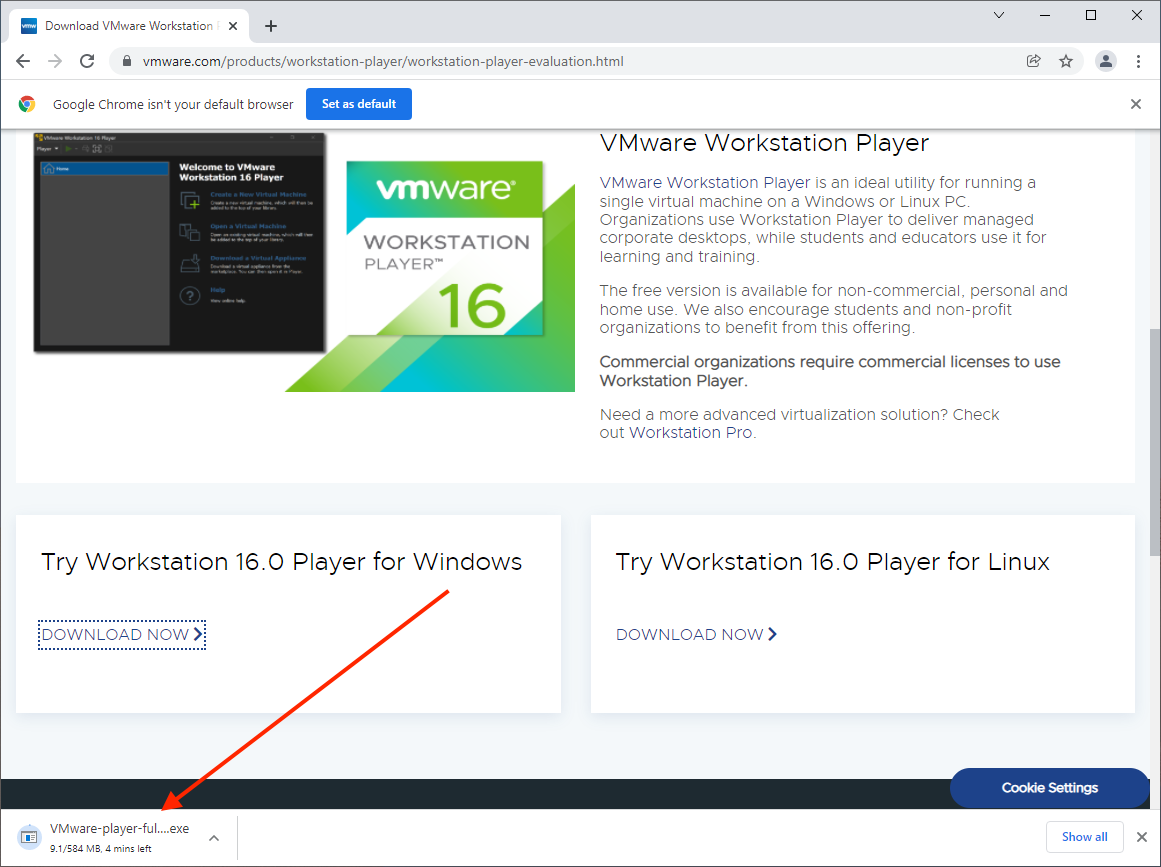Close the downloads bar
Viewport: 1161px width, 867px height.
tap(1141, 837)
